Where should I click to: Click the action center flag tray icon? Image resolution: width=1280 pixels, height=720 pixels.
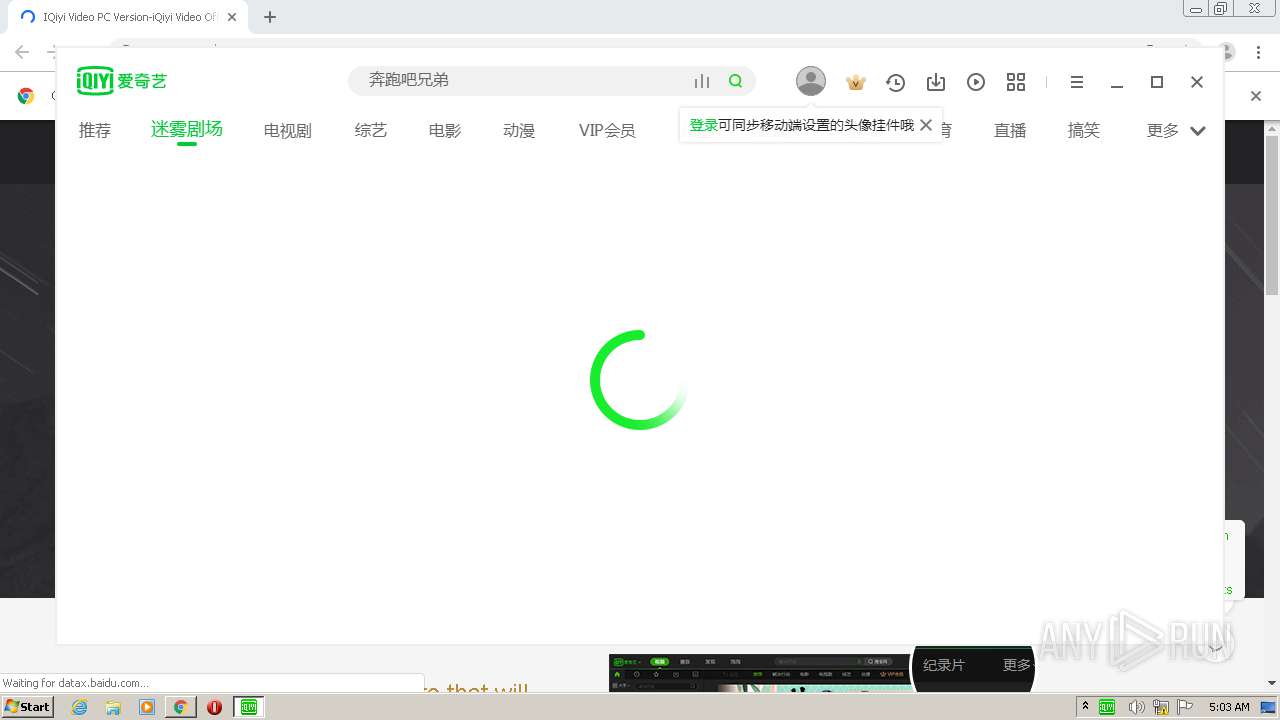(x=1185, y=707)
